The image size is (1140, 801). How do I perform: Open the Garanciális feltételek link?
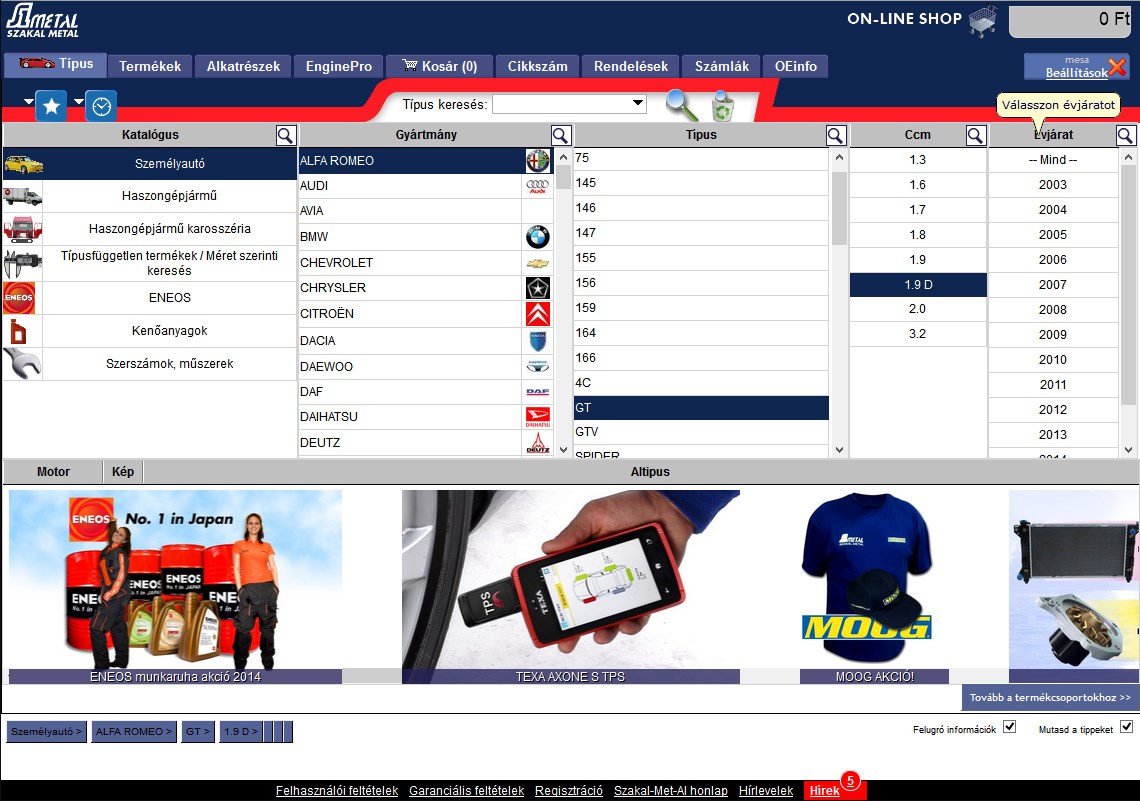[x=466, y=791]
